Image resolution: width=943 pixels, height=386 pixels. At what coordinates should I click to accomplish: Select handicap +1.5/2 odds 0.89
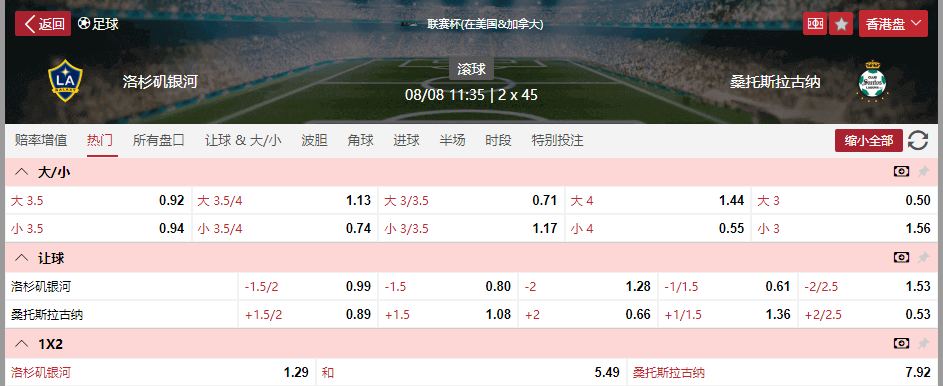tap(308, 314)
